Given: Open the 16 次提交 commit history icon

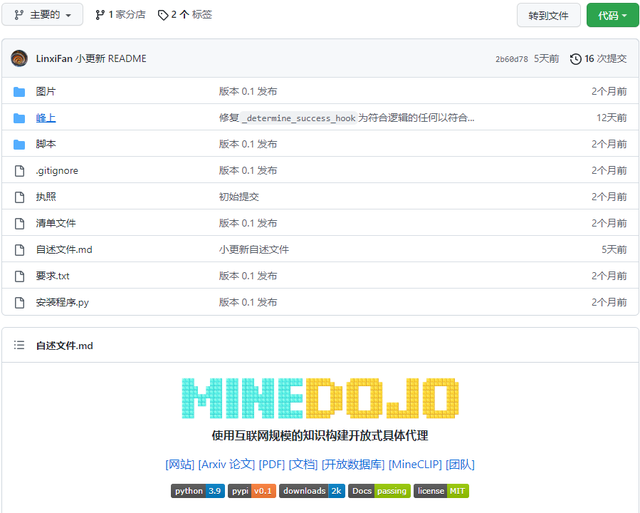Looking at the screenshot, I should point(575,59).
